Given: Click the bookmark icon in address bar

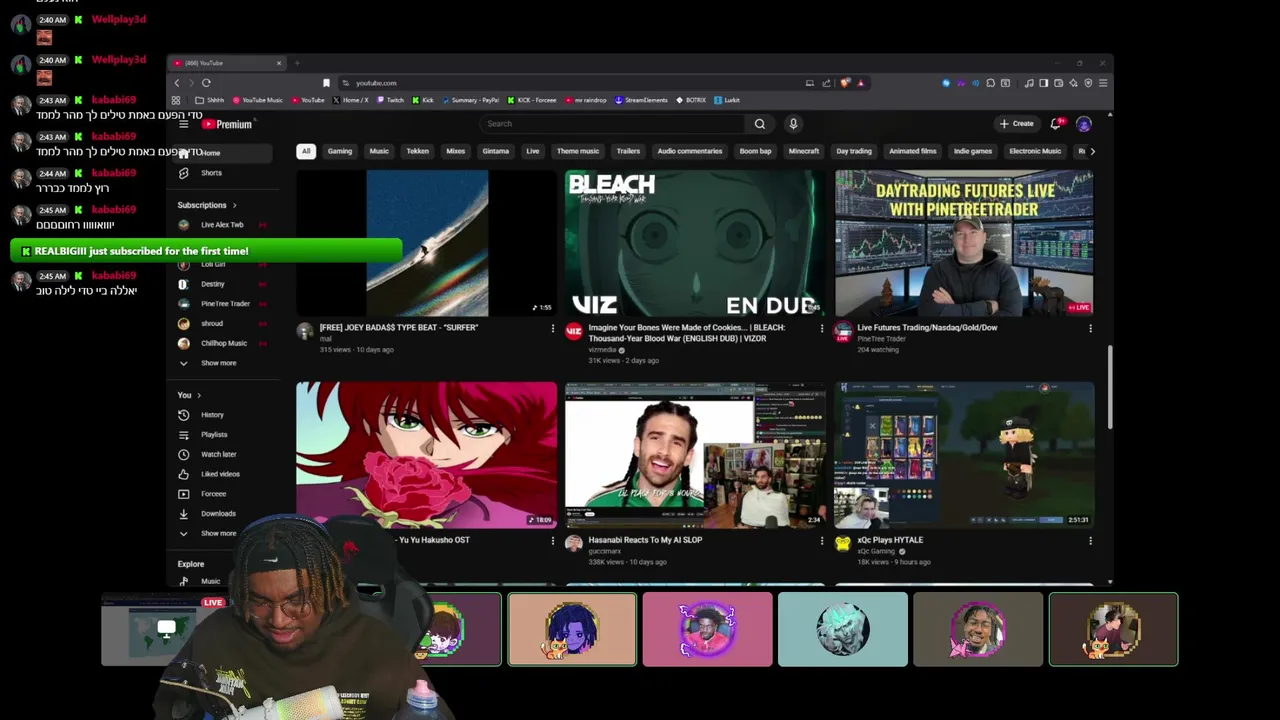Looking at the screenshot, I should [326, 83].
